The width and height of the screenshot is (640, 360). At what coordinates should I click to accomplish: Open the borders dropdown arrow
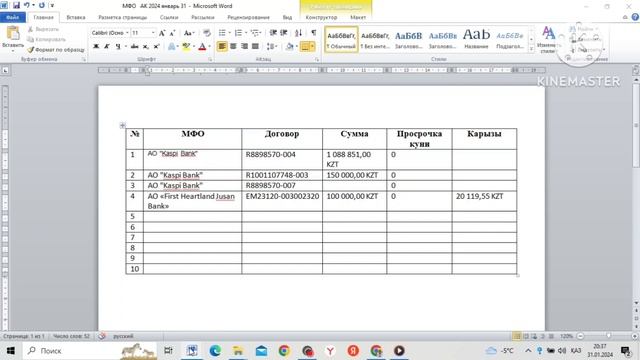[x=312, y=47]
